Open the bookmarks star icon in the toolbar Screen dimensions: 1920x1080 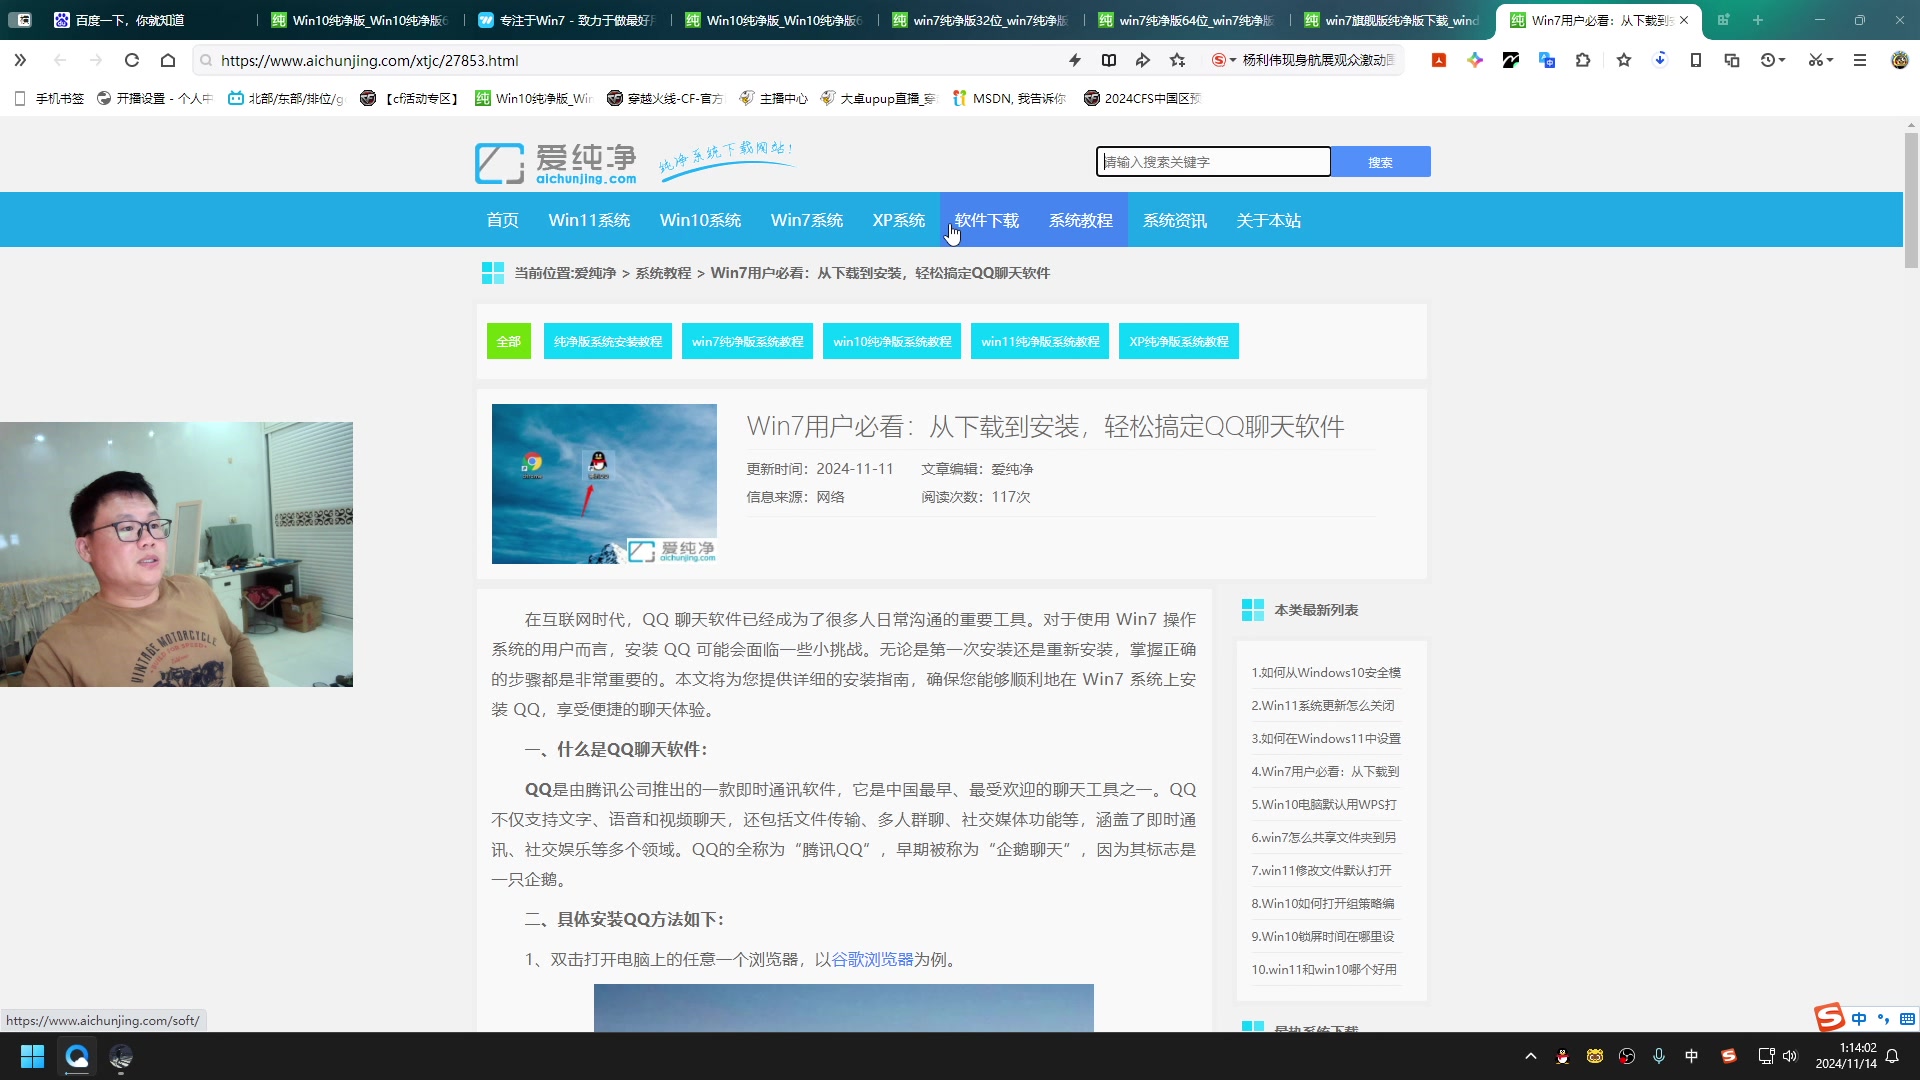pyautogui.click(x=1624, y=60)
